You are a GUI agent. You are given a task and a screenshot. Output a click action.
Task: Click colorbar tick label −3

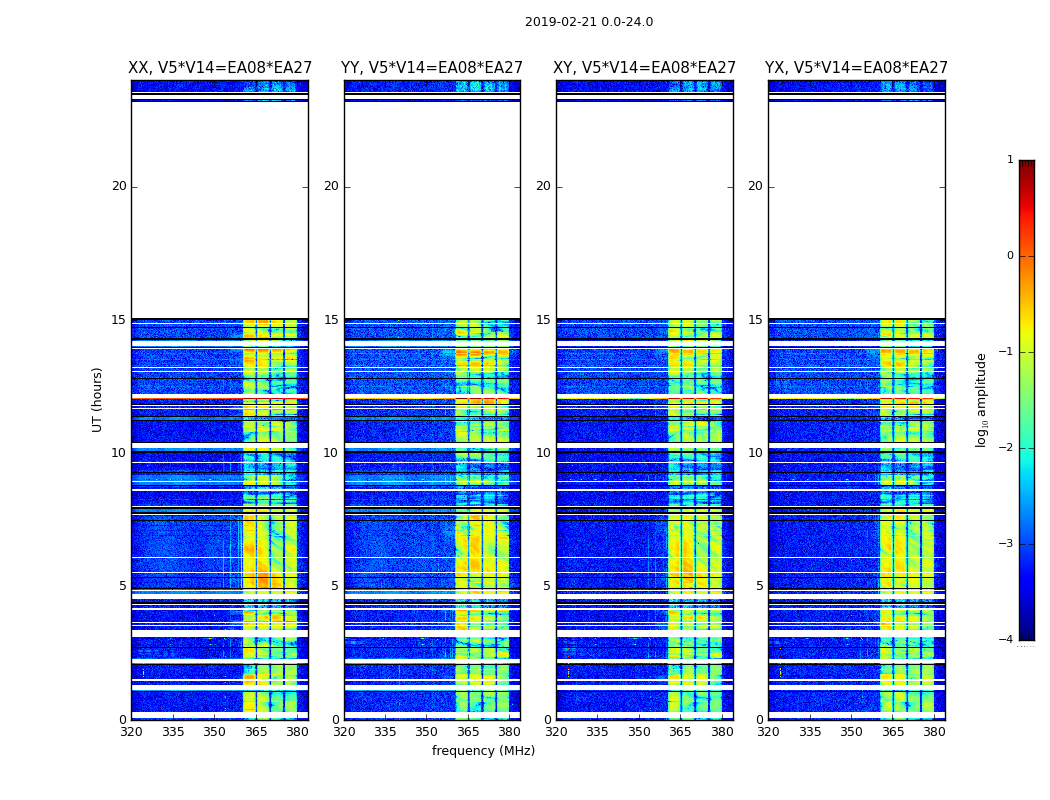1006,544
